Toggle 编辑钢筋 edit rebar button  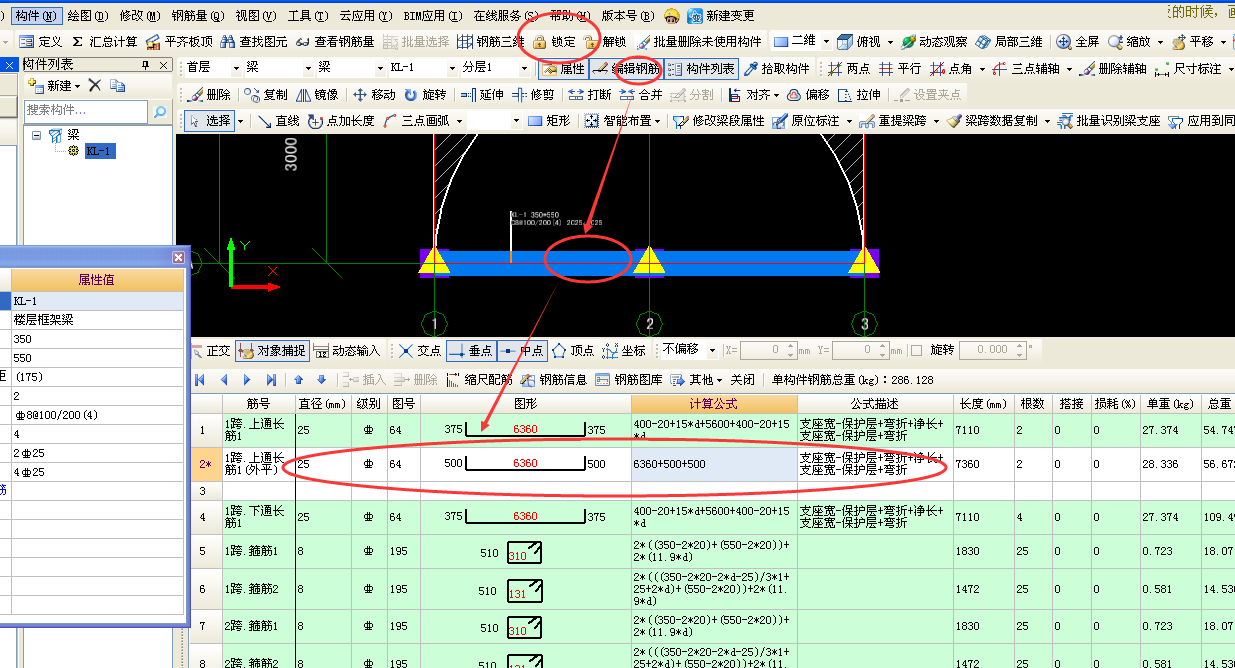[x=625, y=69]
